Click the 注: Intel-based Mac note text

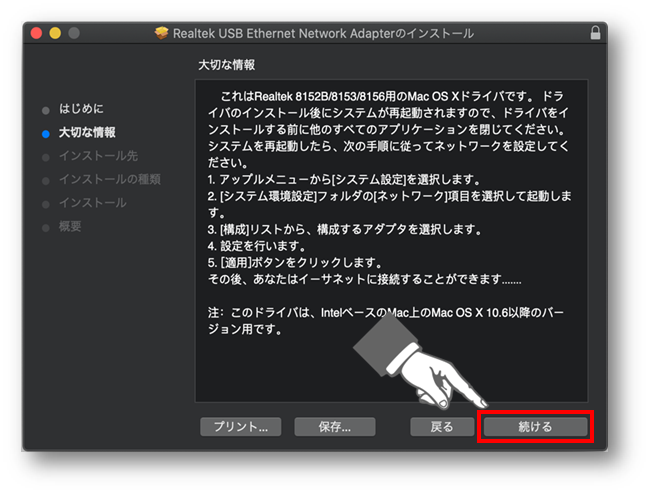tap(386, 320)
